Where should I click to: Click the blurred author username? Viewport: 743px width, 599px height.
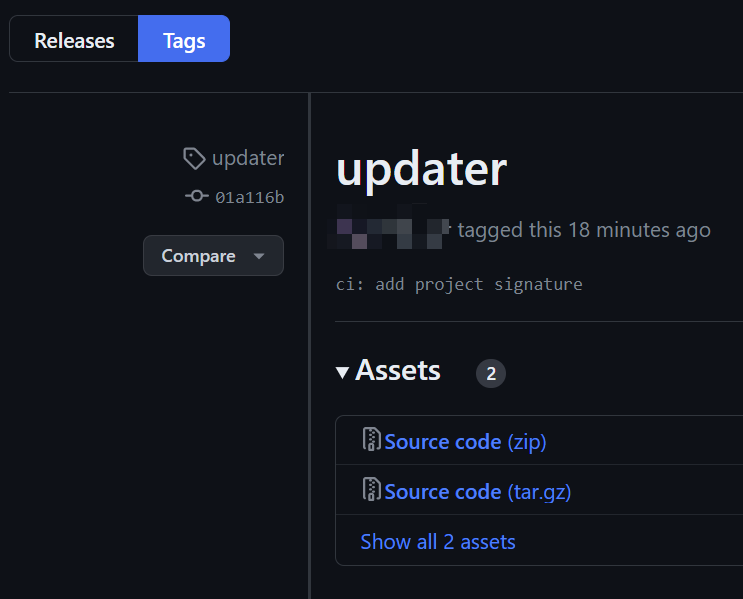pos(389,227)
